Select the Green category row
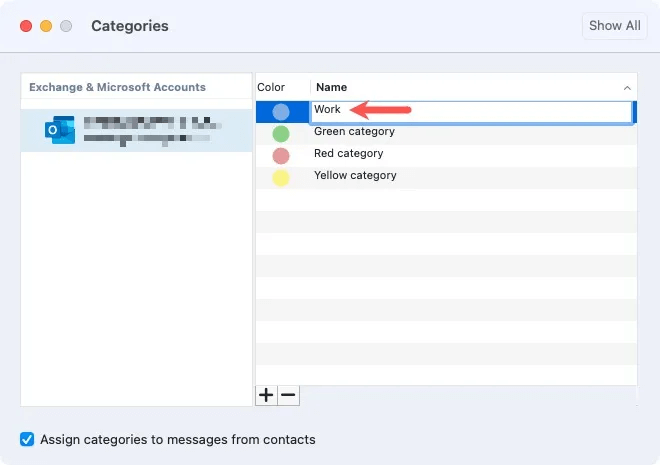The image size is (660, 465). click(446, 134)
